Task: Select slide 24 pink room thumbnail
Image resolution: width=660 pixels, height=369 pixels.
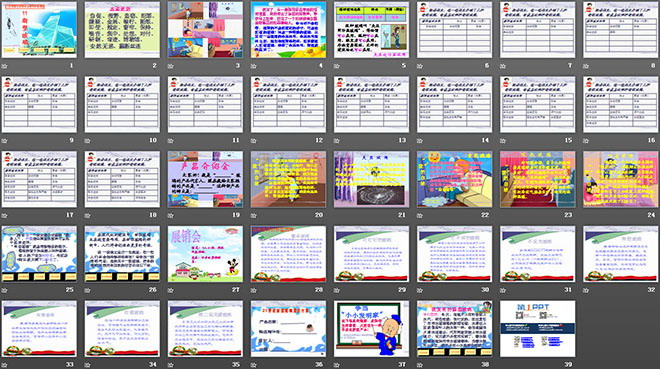Action: pos(621,179)
